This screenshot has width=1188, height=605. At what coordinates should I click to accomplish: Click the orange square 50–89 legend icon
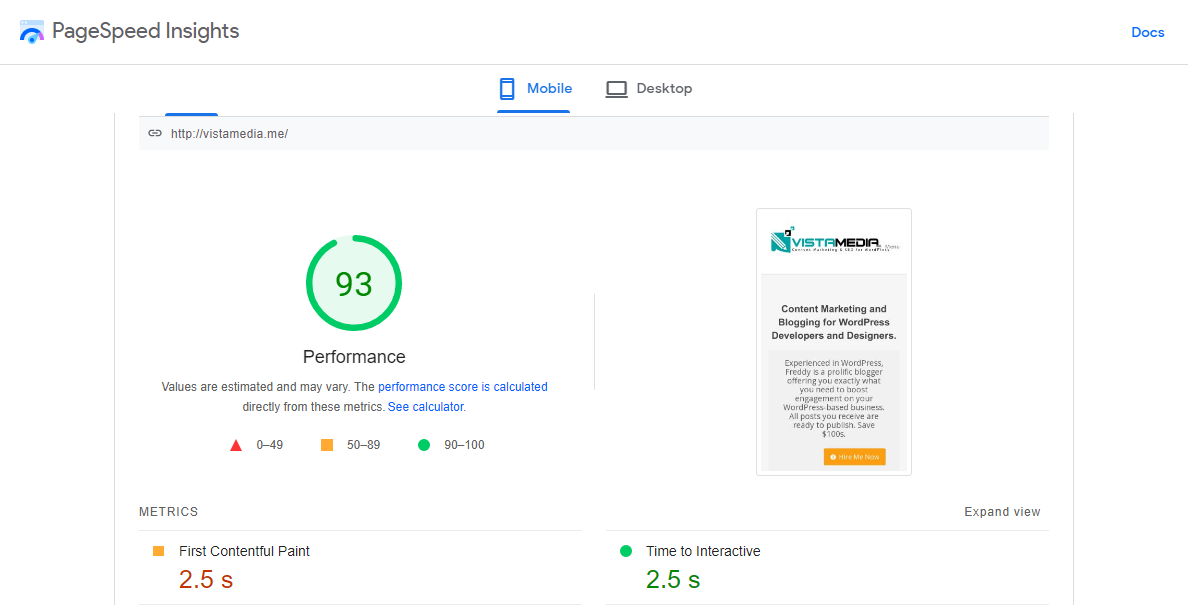pyautogui.click(x=327, y=445)
